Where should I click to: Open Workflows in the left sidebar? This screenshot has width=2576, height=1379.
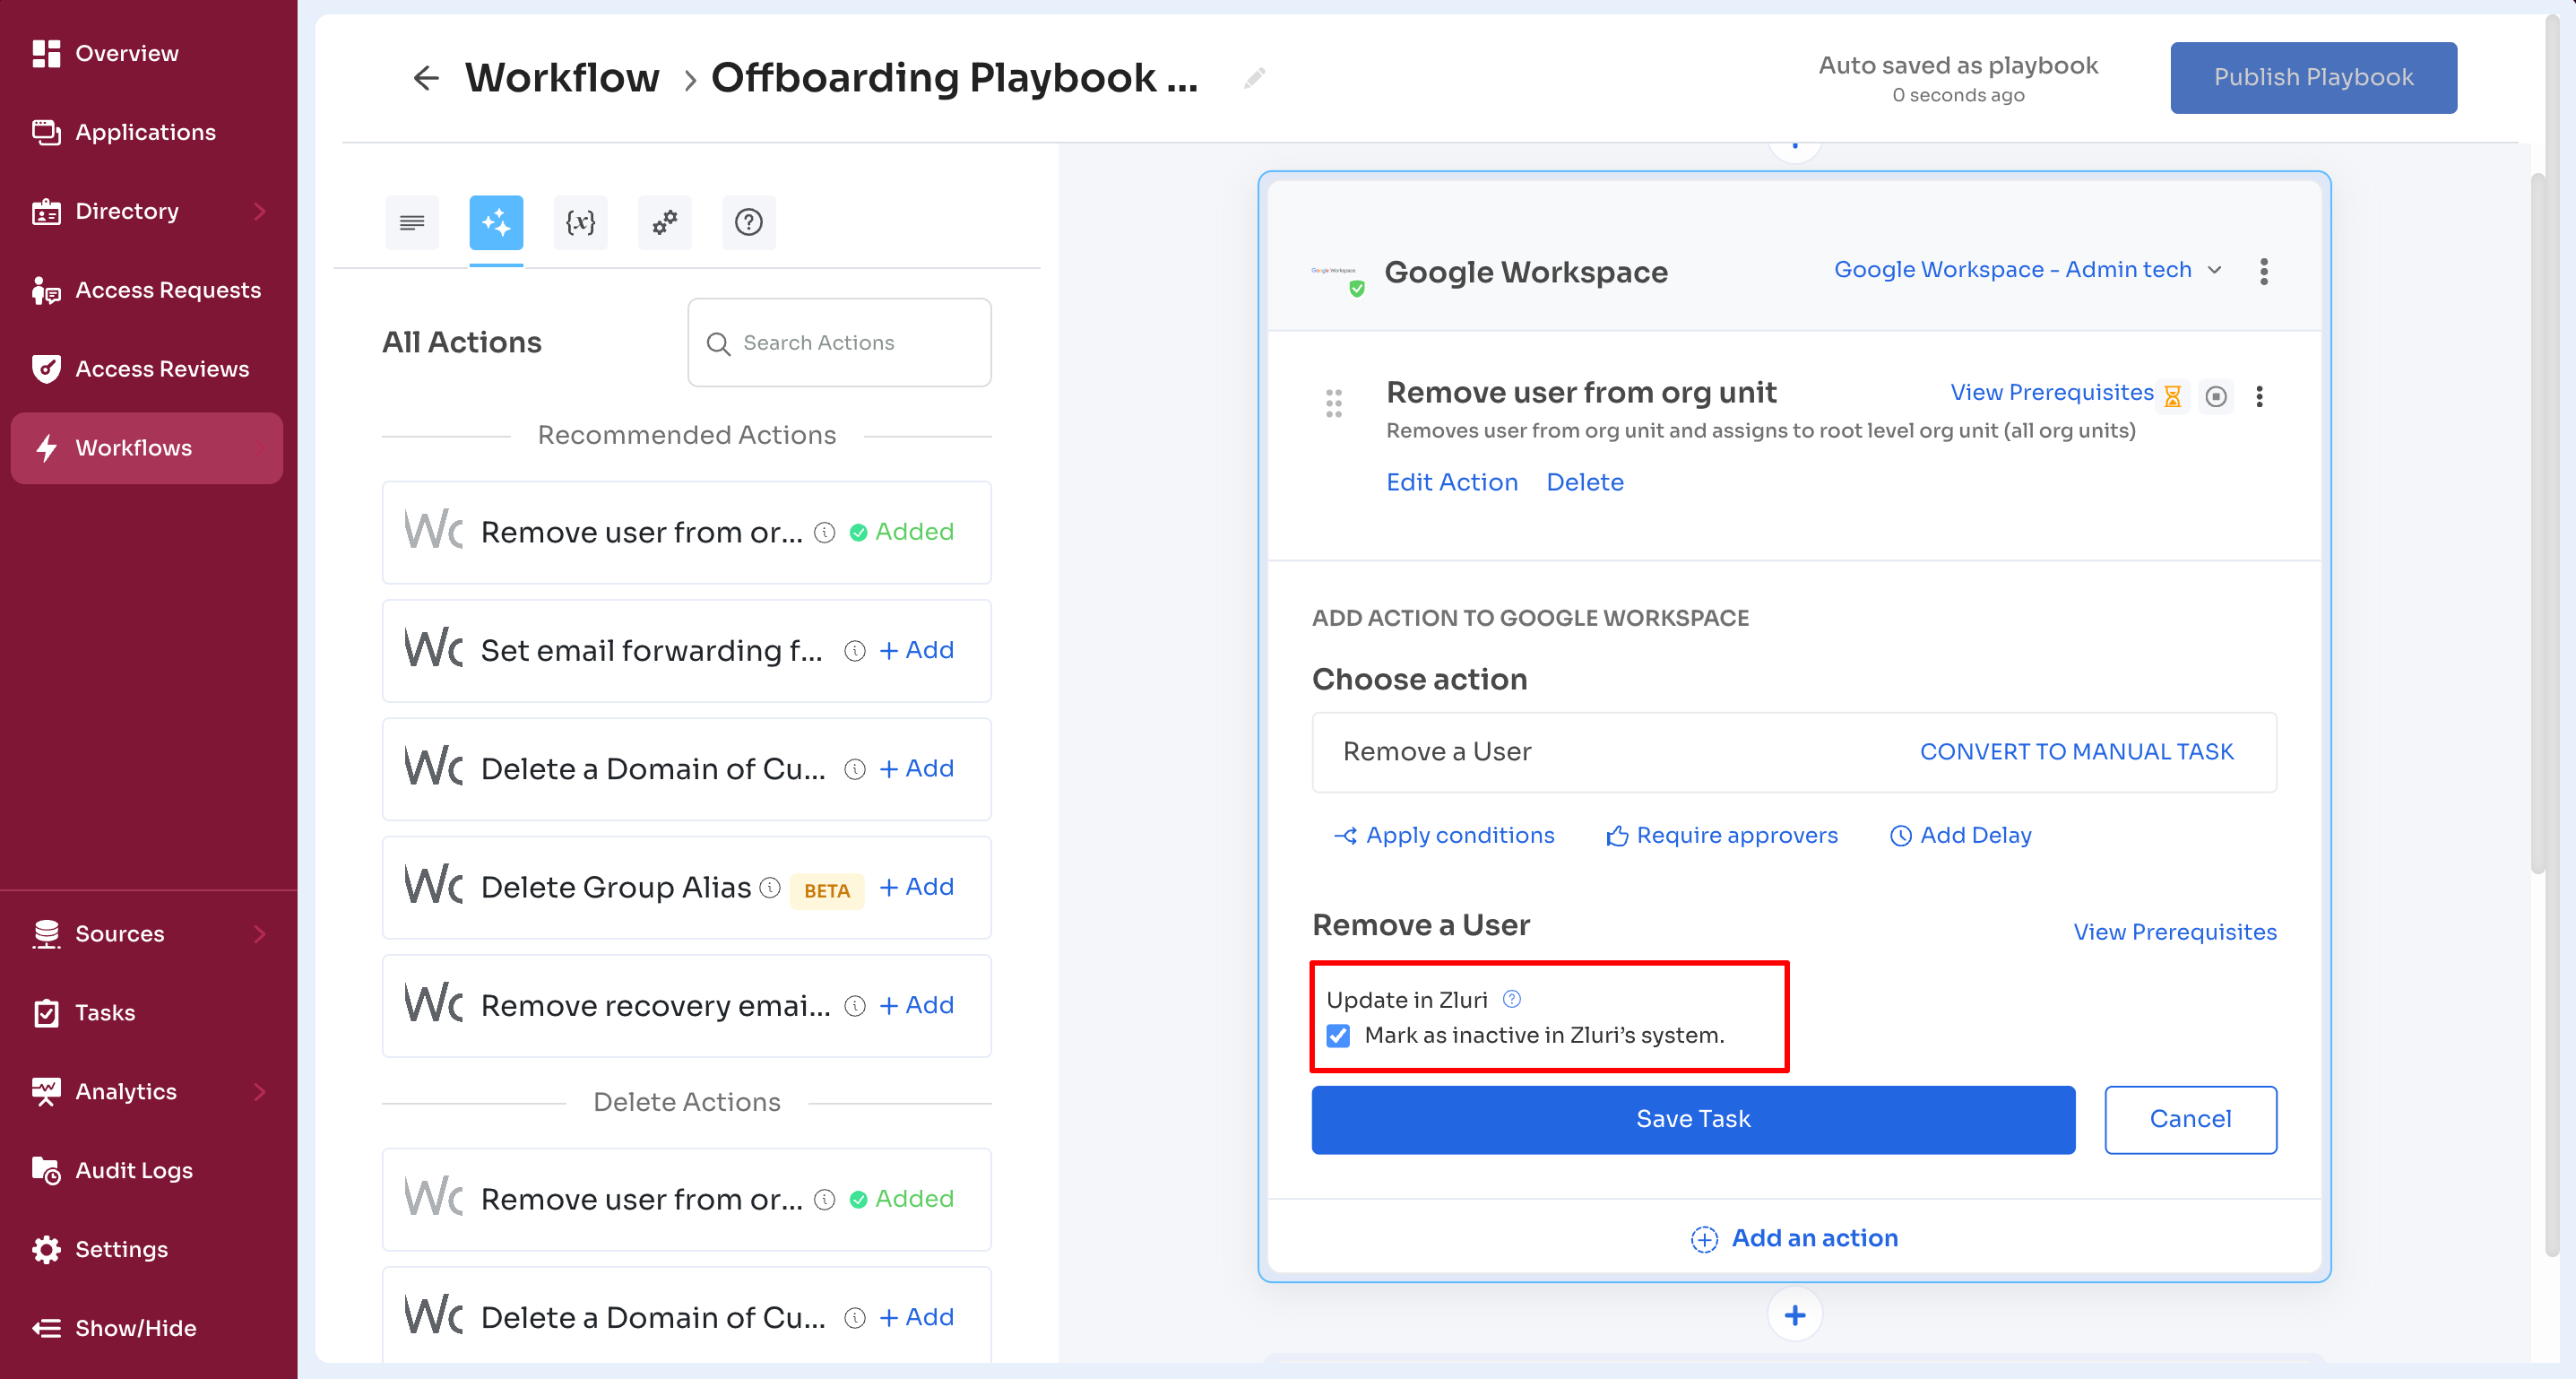134,448
